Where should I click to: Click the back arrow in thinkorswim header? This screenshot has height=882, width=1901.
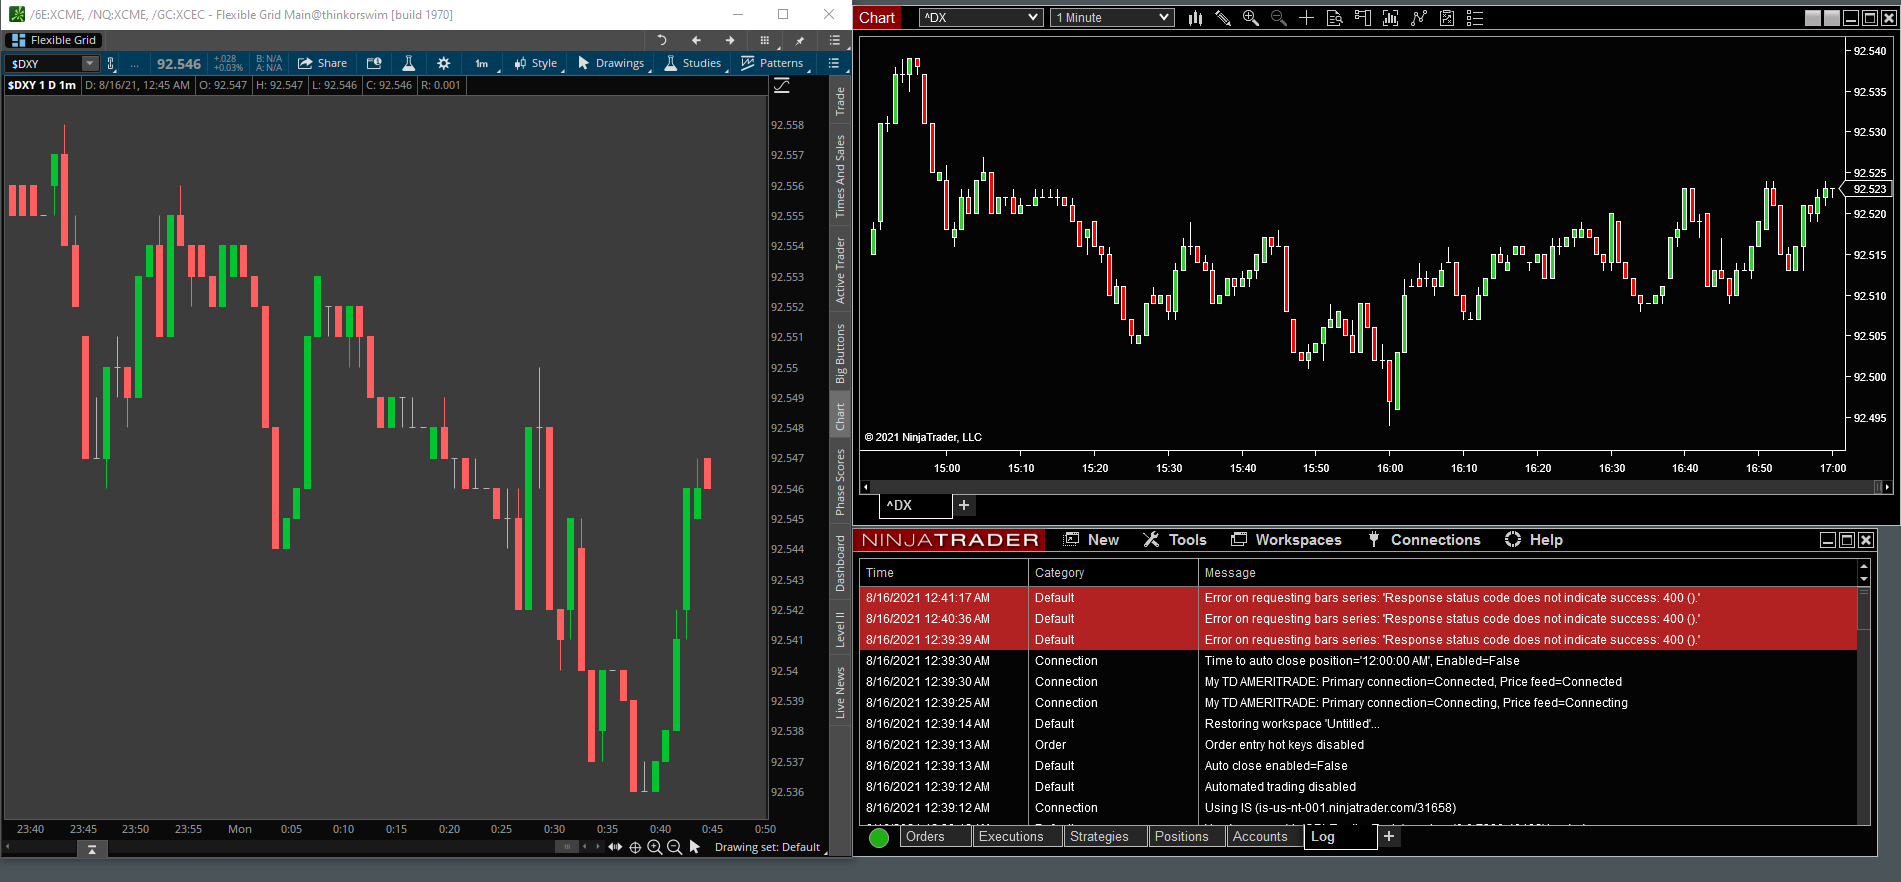(x=696, y=40)
